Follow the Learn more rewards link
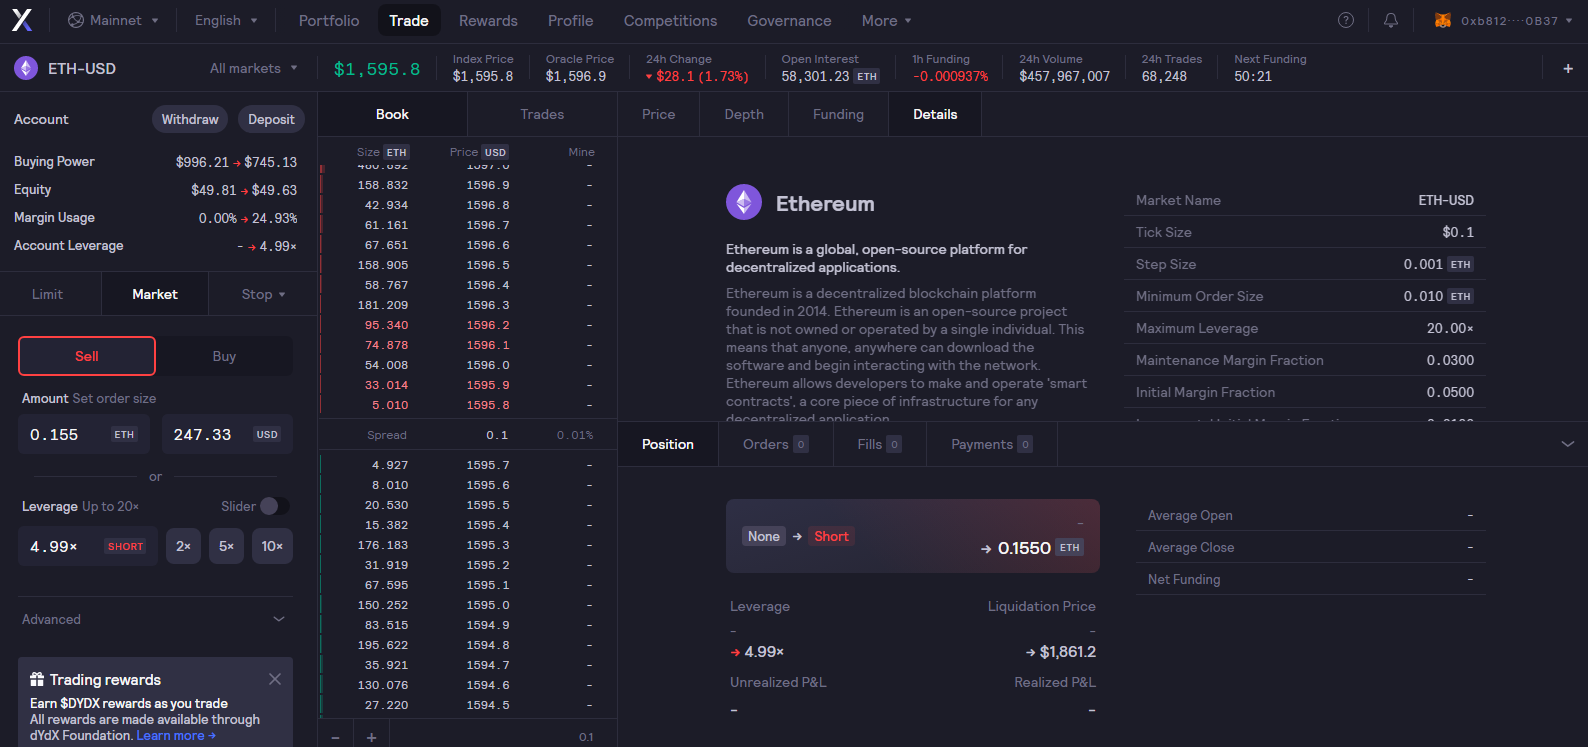Image resolution: width=1588 pixels, height=747 pixels. [176, 735]
